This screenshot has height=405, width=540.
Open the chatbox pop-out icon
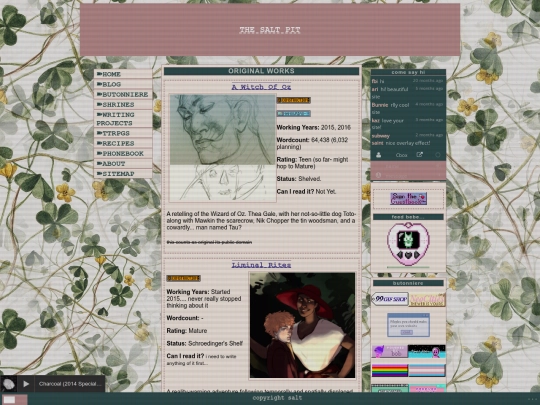coord(419,155)
